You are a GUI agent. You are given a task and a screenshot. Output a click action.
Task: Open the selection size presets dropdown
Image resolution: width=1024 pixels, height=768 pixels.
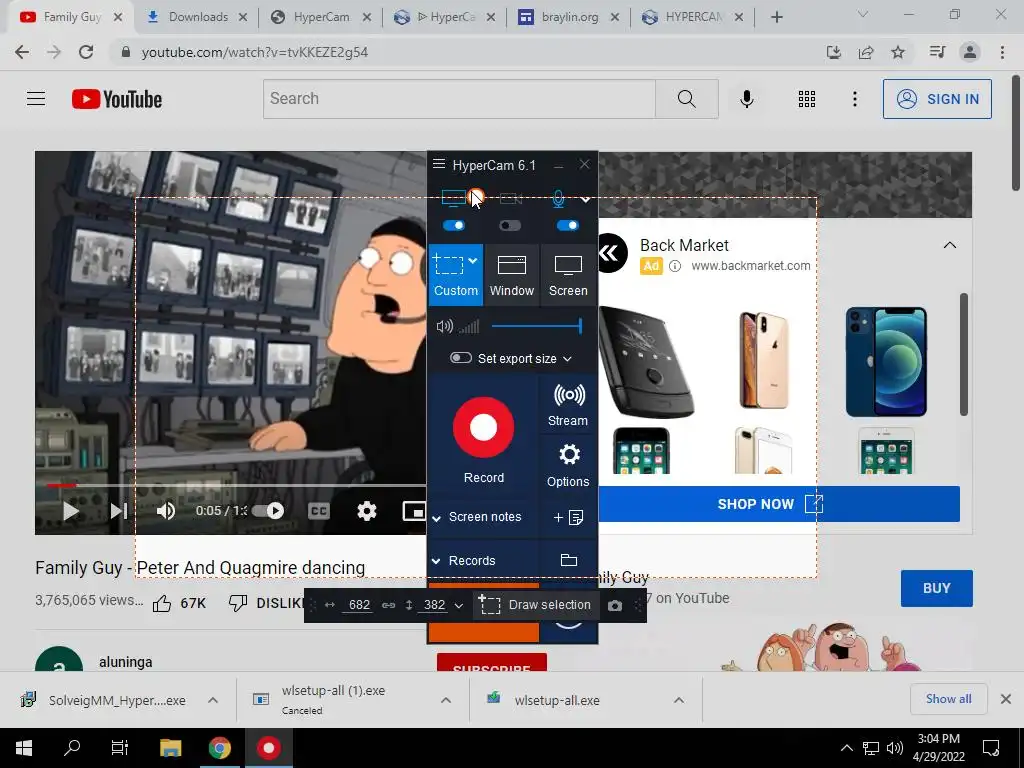point(458,606)
